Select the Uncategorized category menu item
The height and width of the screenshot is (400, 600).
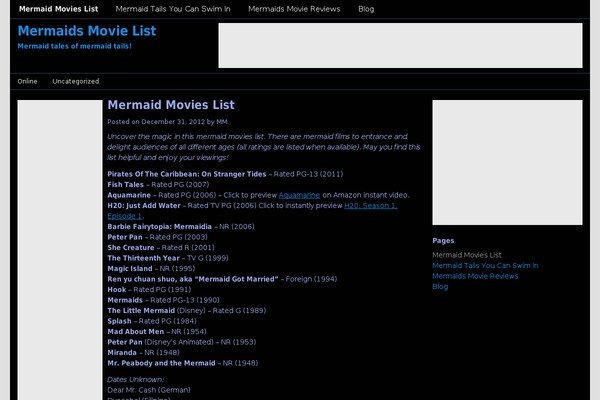coord(76,81)
